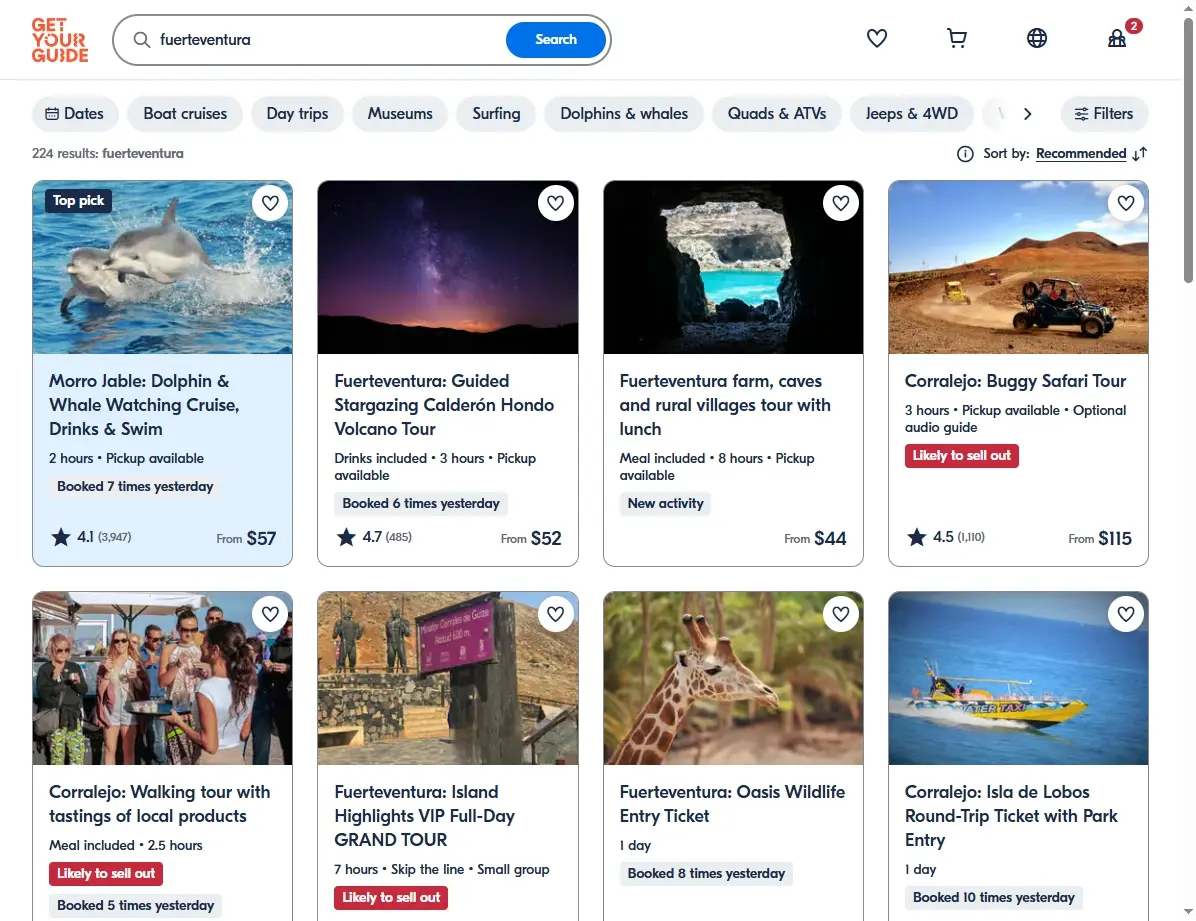Click the 4.1 star rating on dolphin cruise
Image resolution: width=1196 pixels, height=921 pixels.
[x=91, y=537]
